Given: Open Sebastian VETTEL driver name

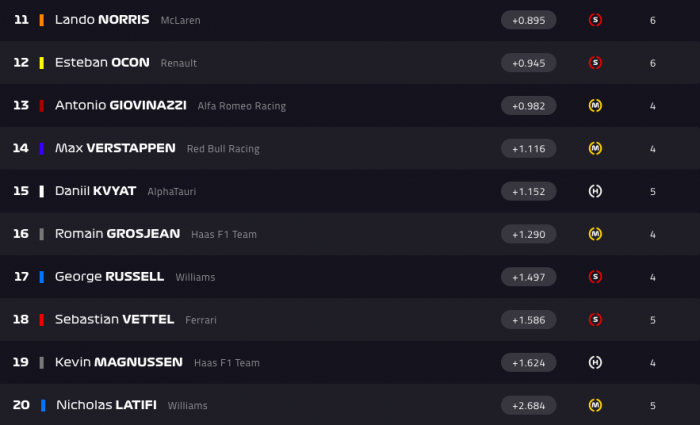Looking at the screenshot, I should pos(114,319).
